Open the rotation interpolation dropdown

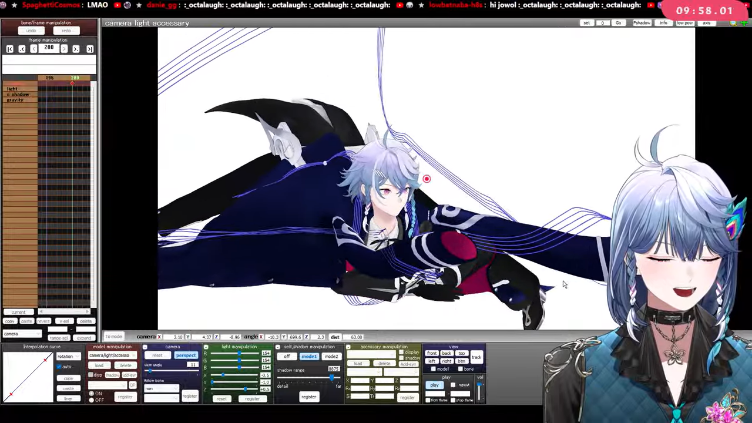(69, 356)
